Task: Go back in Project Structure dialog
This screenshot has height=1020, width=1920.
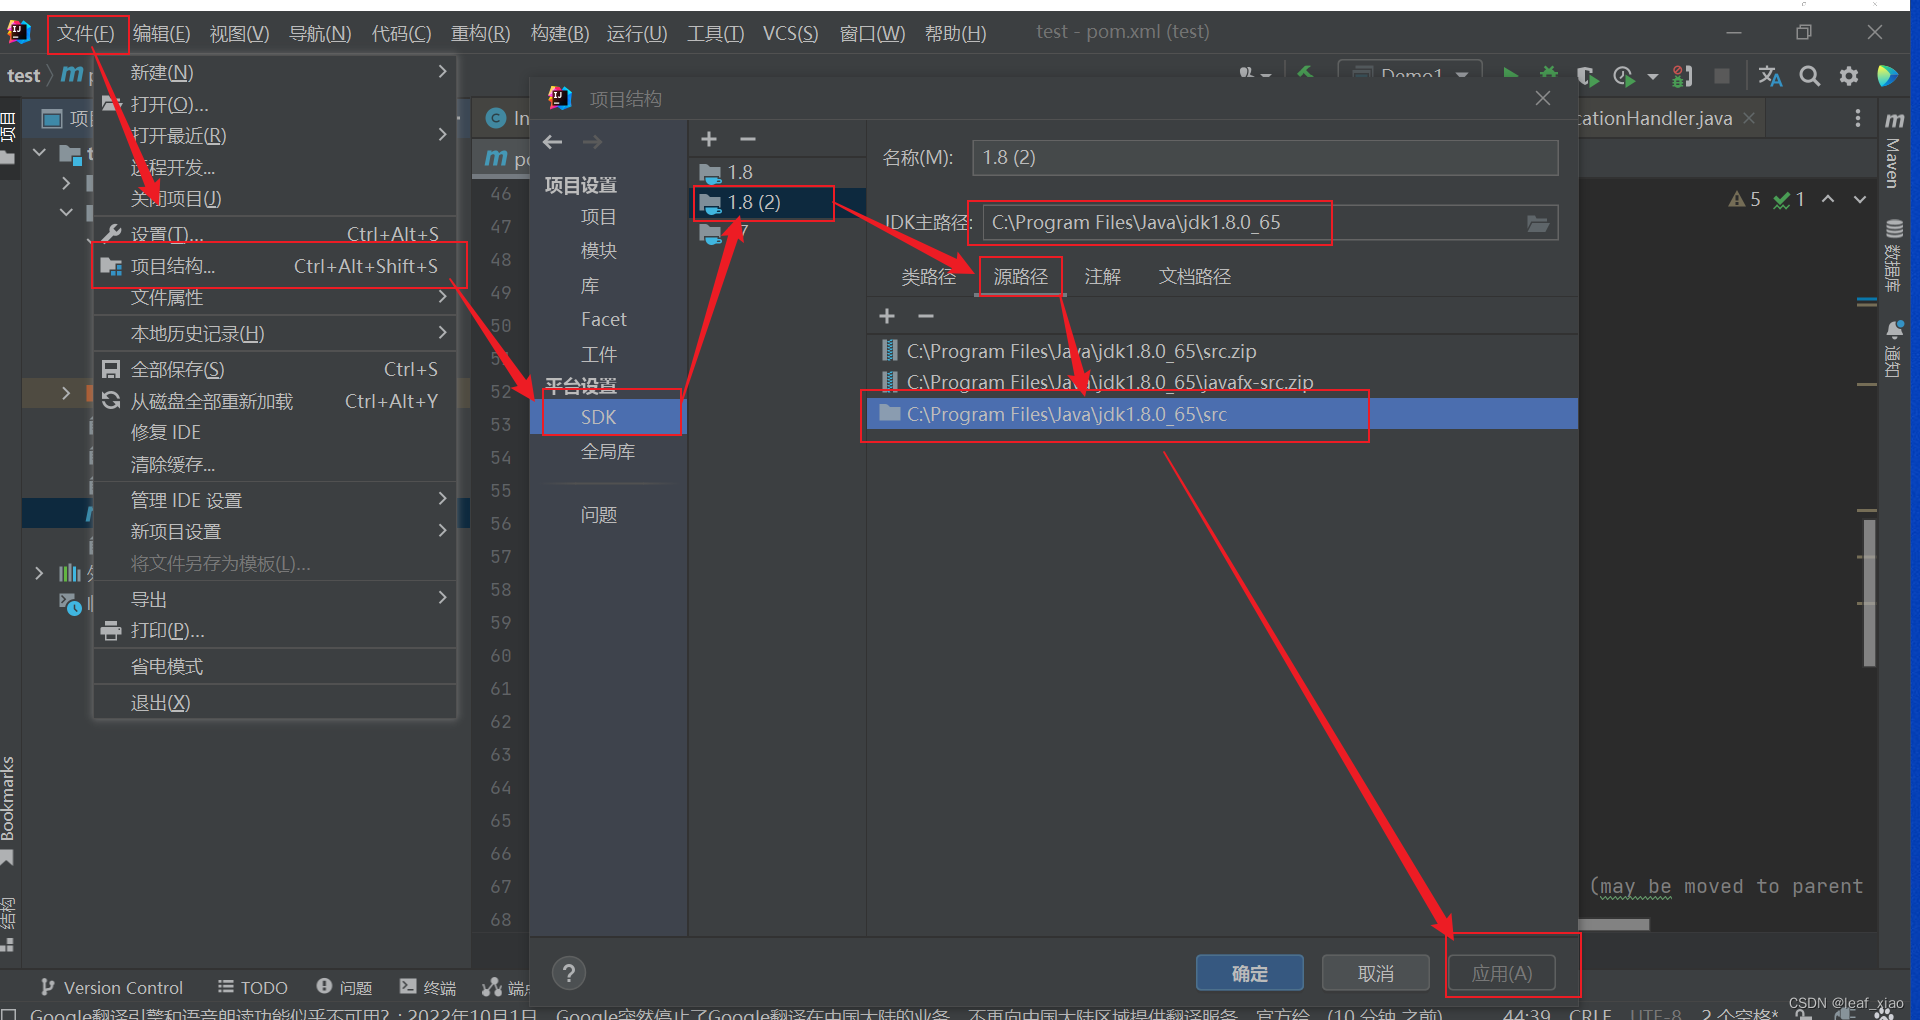Action: point(553,142)
